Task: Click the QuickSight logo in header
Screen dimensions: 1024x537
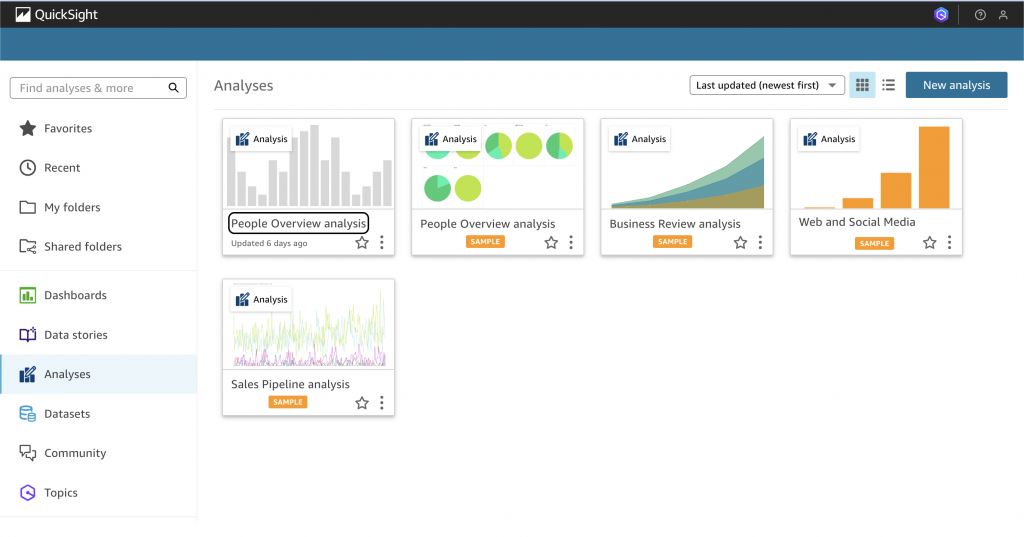Action: pos(56,15)
